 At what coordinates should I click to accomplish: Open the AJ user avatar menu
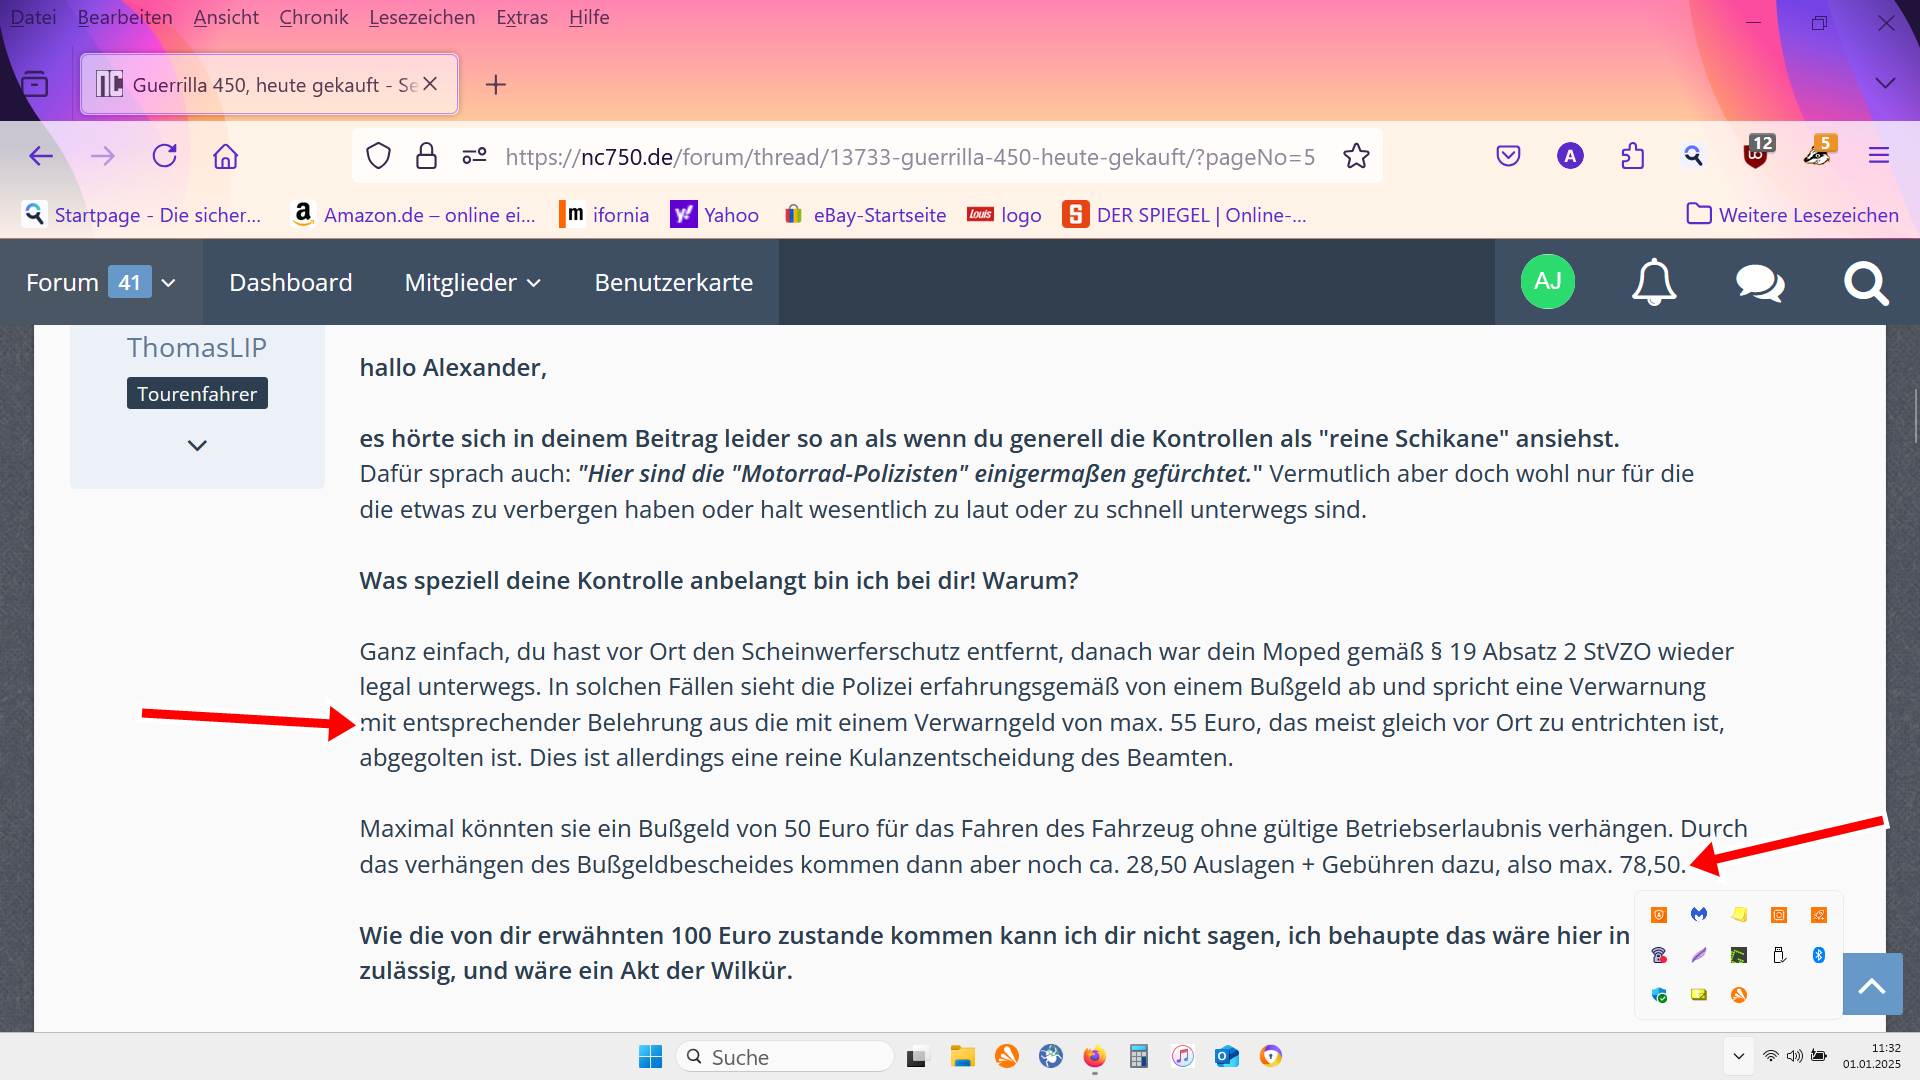tap(1547, 282)
